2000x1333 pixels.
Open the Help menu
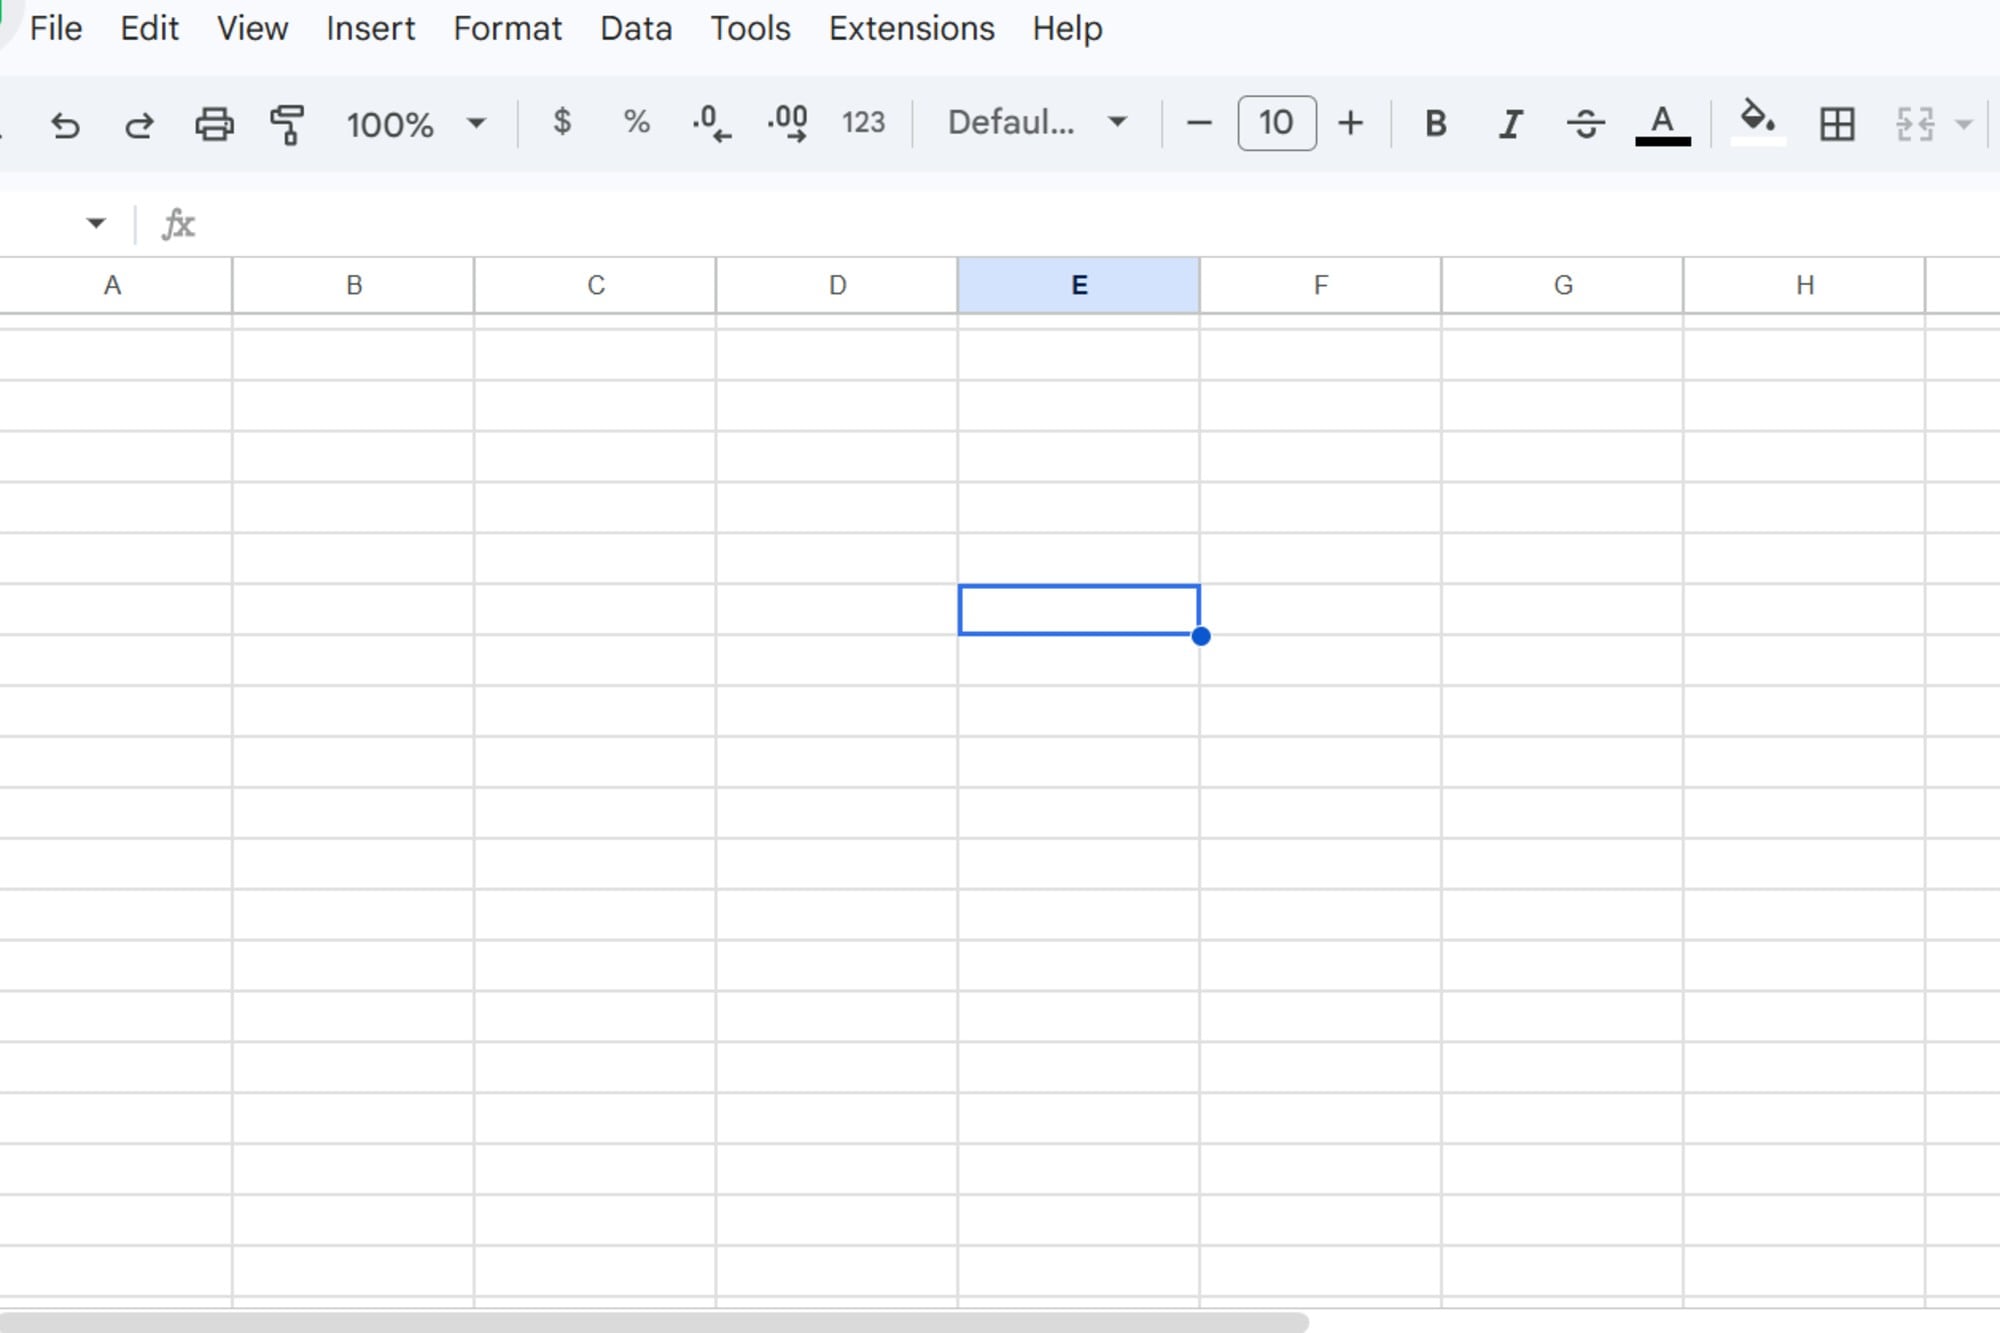coord(1067,28)
